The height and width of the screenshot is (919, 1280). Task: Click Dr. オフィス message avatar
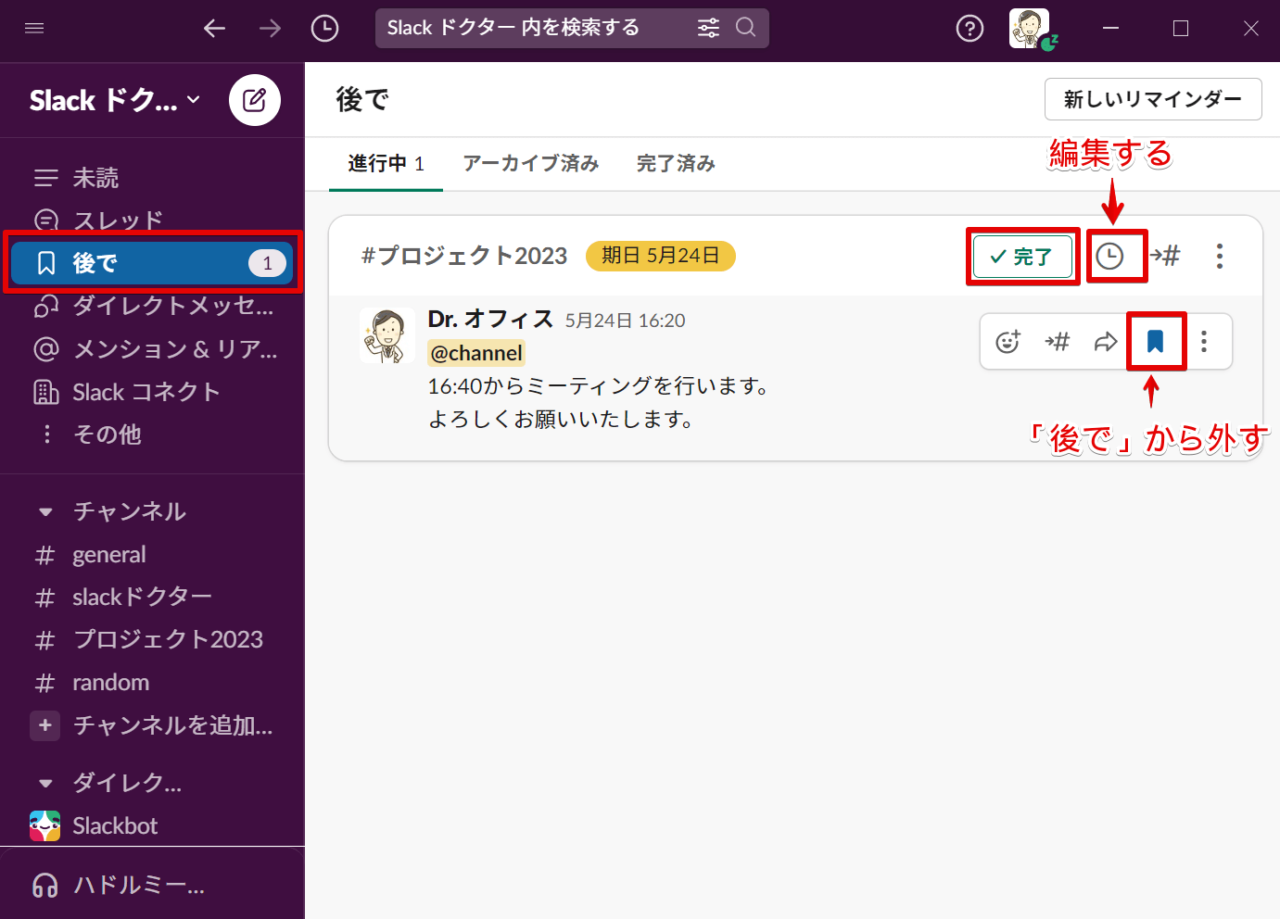click(387, 335)
